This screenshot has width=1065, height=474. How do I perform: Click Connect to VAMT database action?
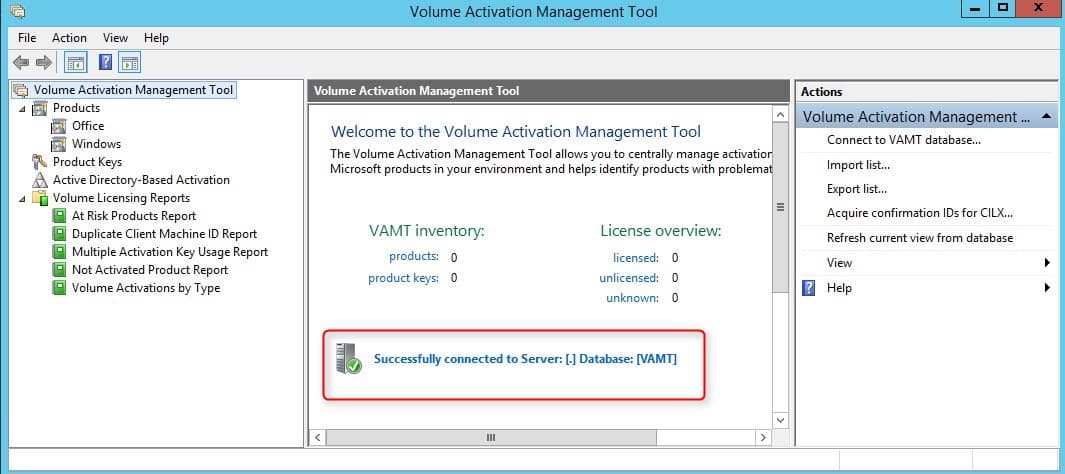click(x=903, y=140)
